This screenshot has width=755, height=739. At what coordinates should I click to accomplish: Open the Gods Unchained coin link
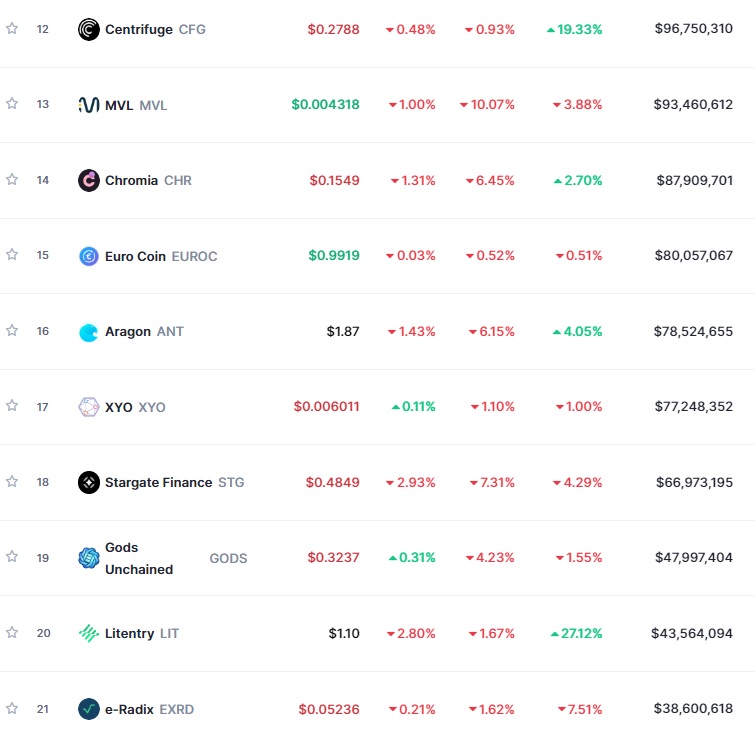[x=176, y=558]
